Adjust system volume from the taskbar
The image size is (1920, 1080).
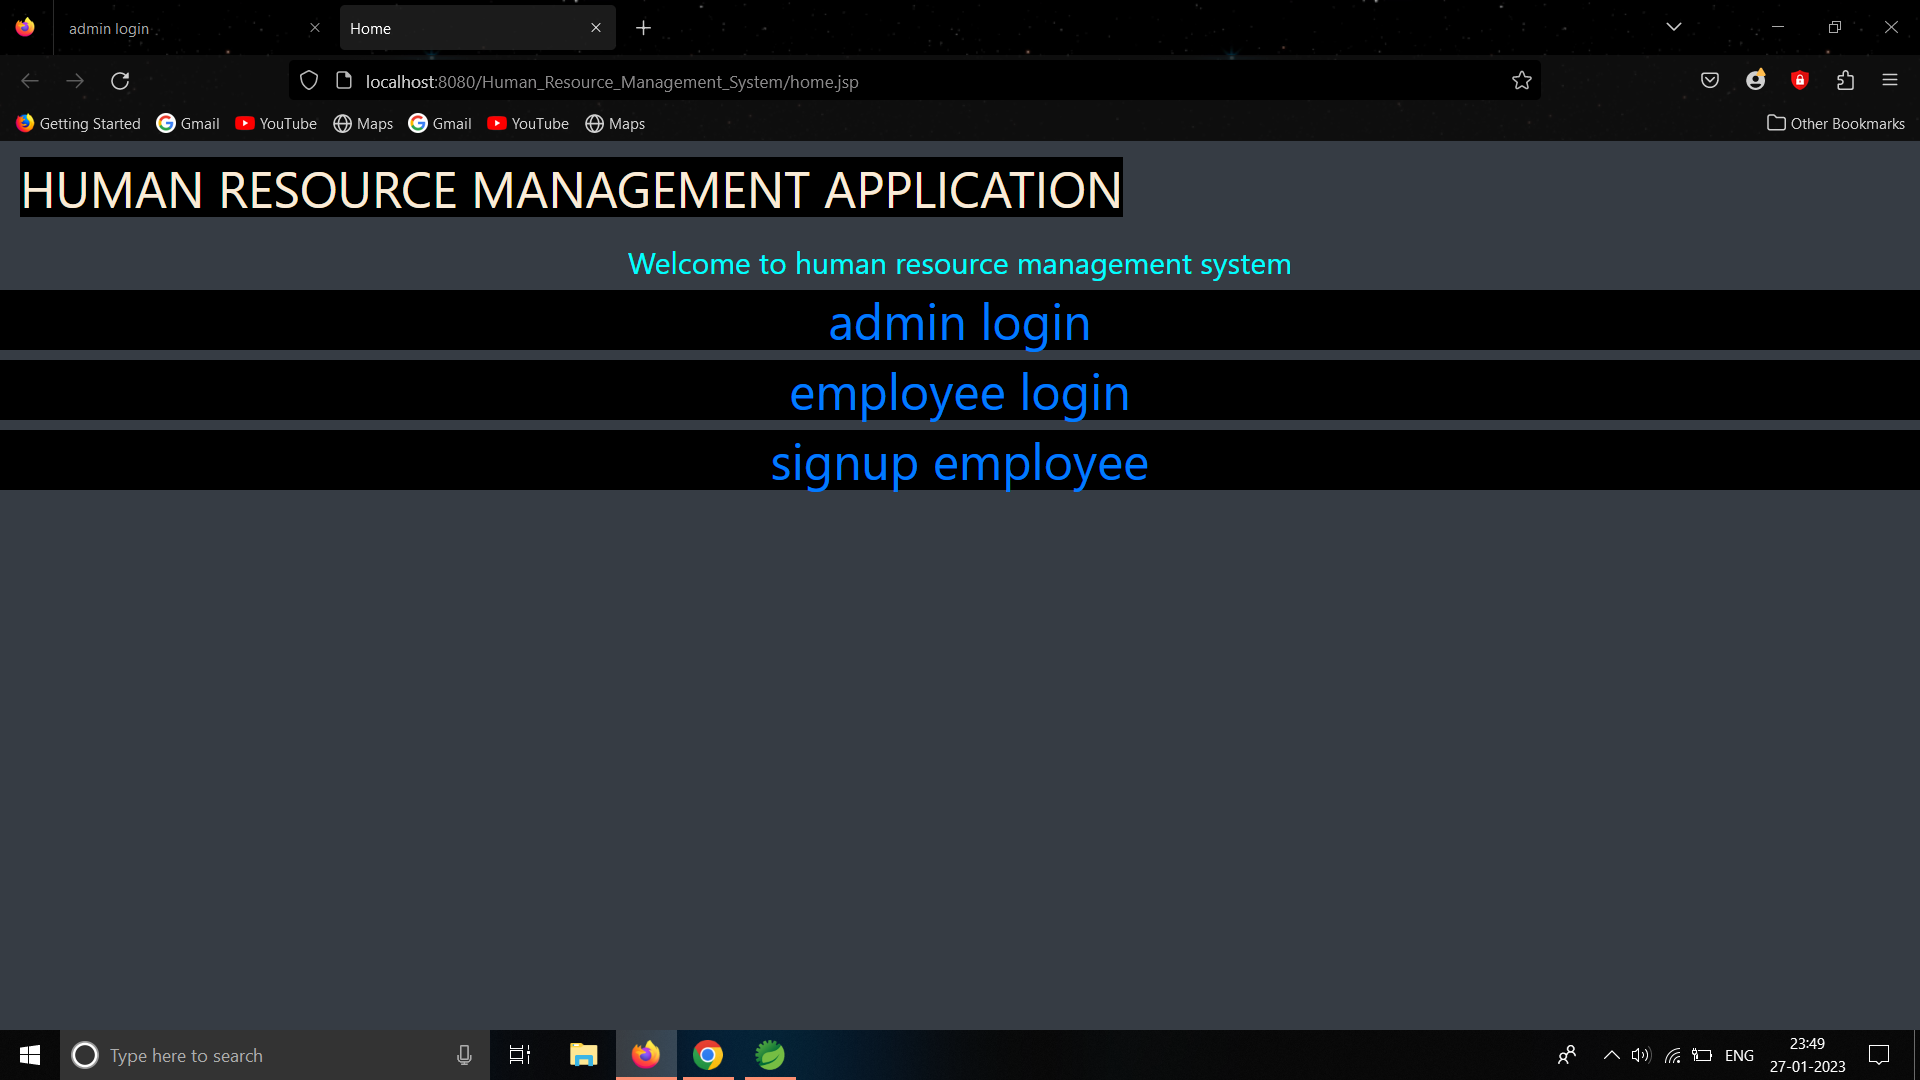(1641, 1055)
